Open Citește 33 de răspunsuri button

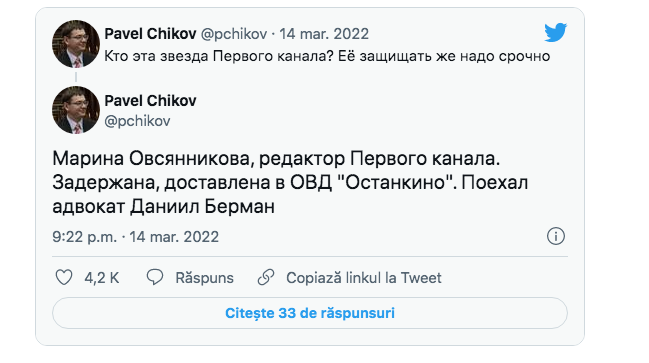[x=310, y=313]
